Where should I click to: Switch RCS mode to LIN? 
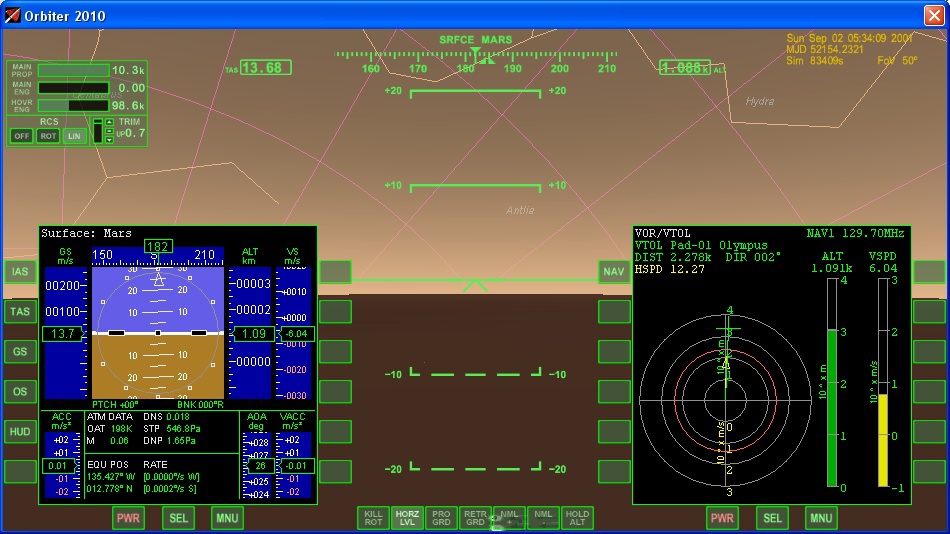[x=74, y=136]
